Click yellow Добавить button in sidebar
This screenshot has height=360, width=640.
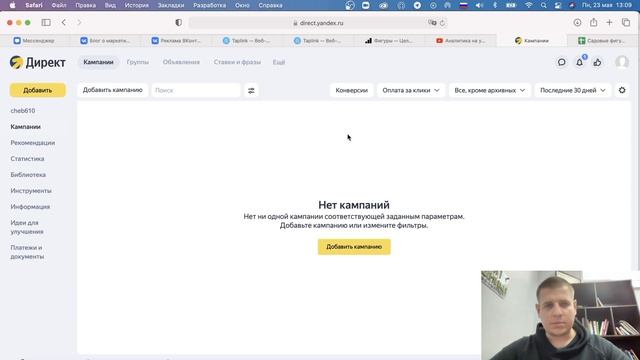pos(38,90)
